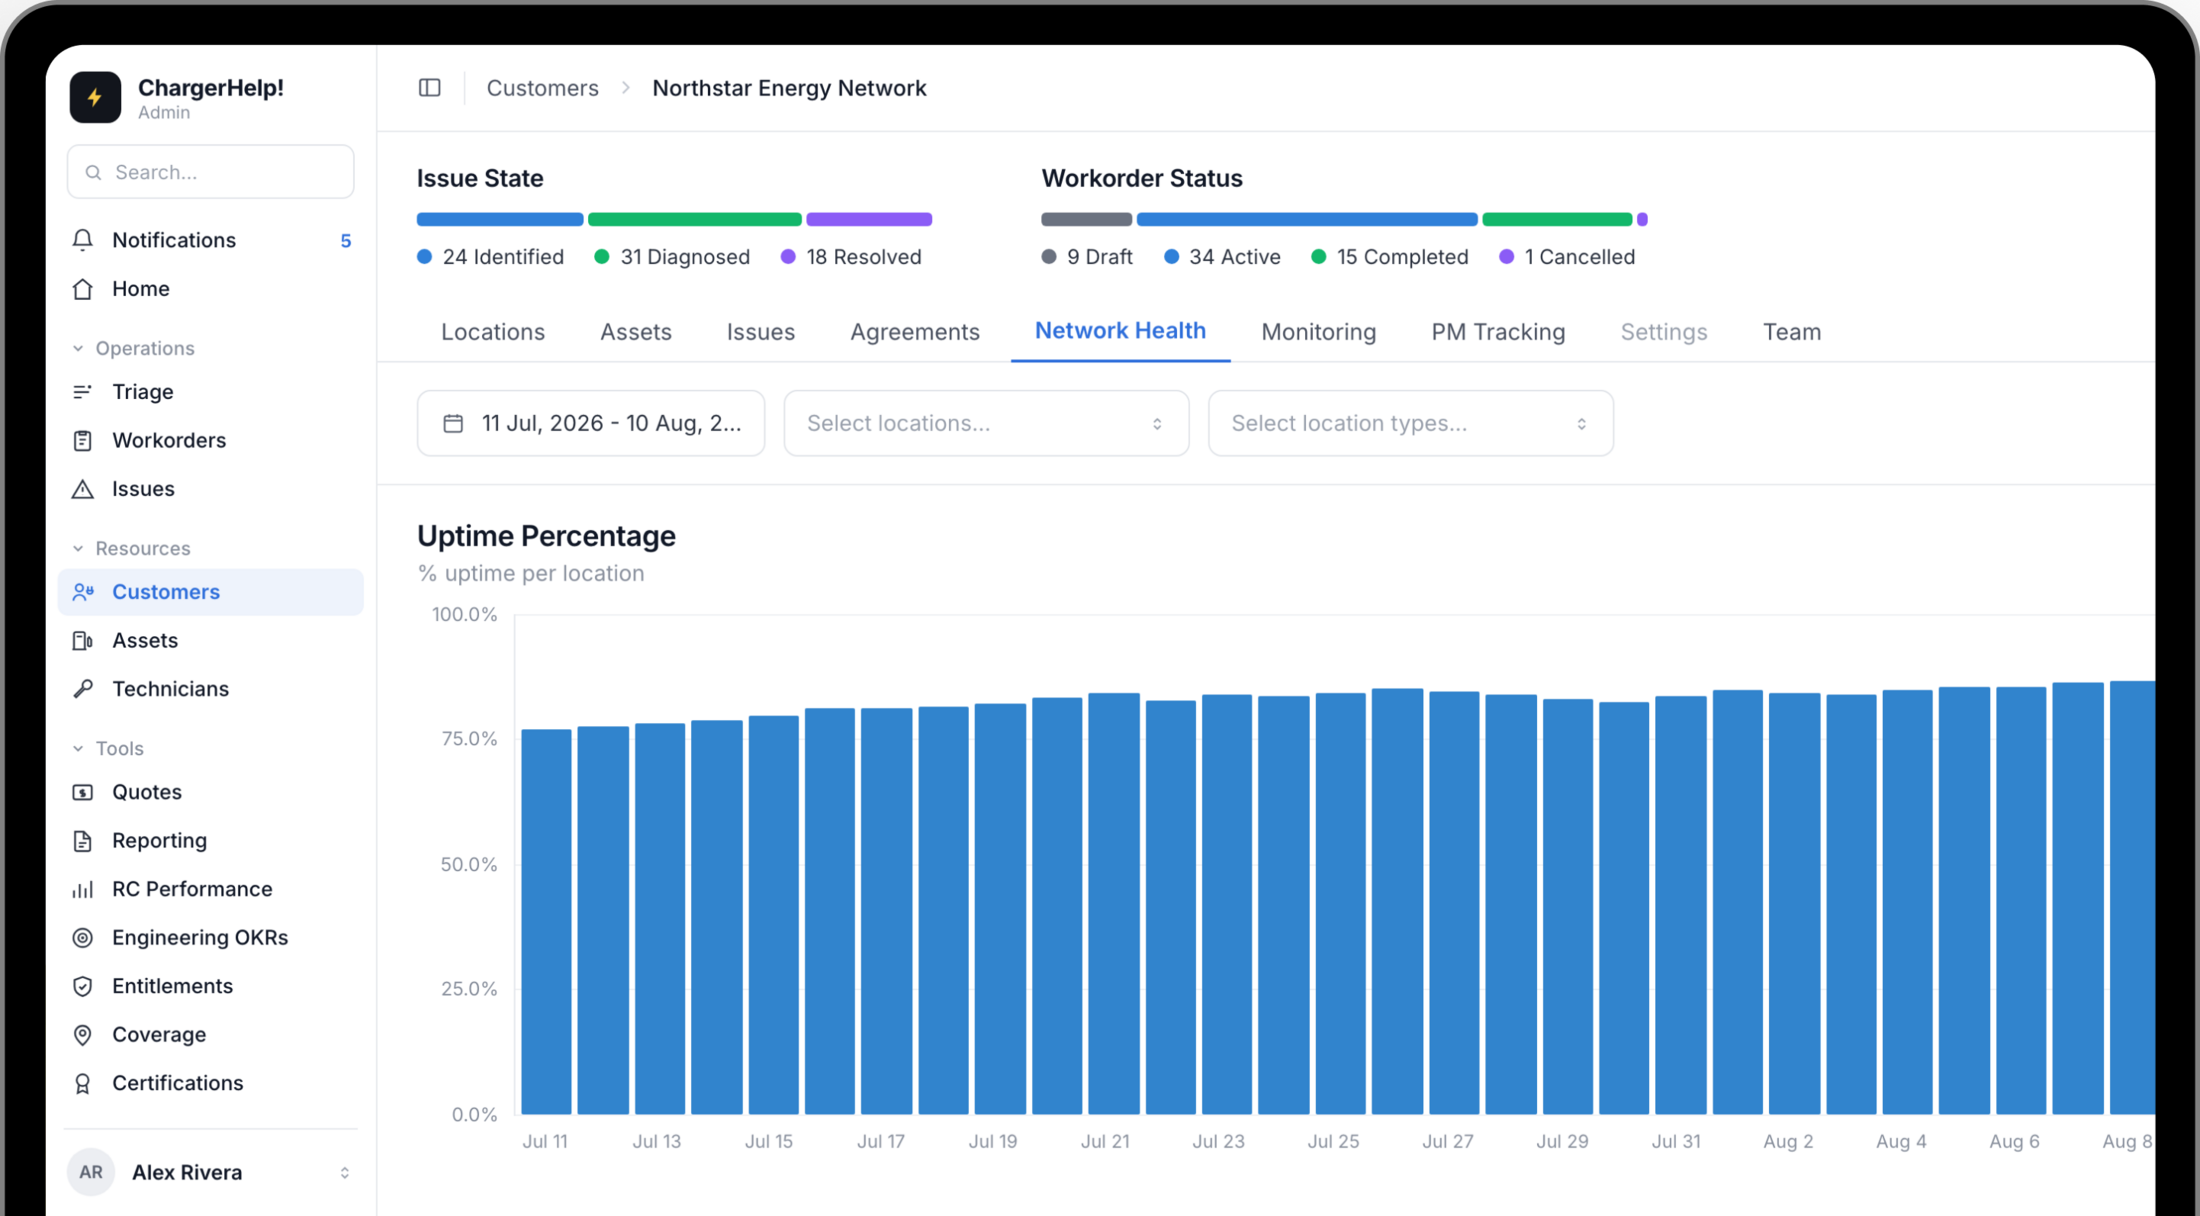
Task: Click the Assets charger icon in sidebar
Action: coord(83,641)
